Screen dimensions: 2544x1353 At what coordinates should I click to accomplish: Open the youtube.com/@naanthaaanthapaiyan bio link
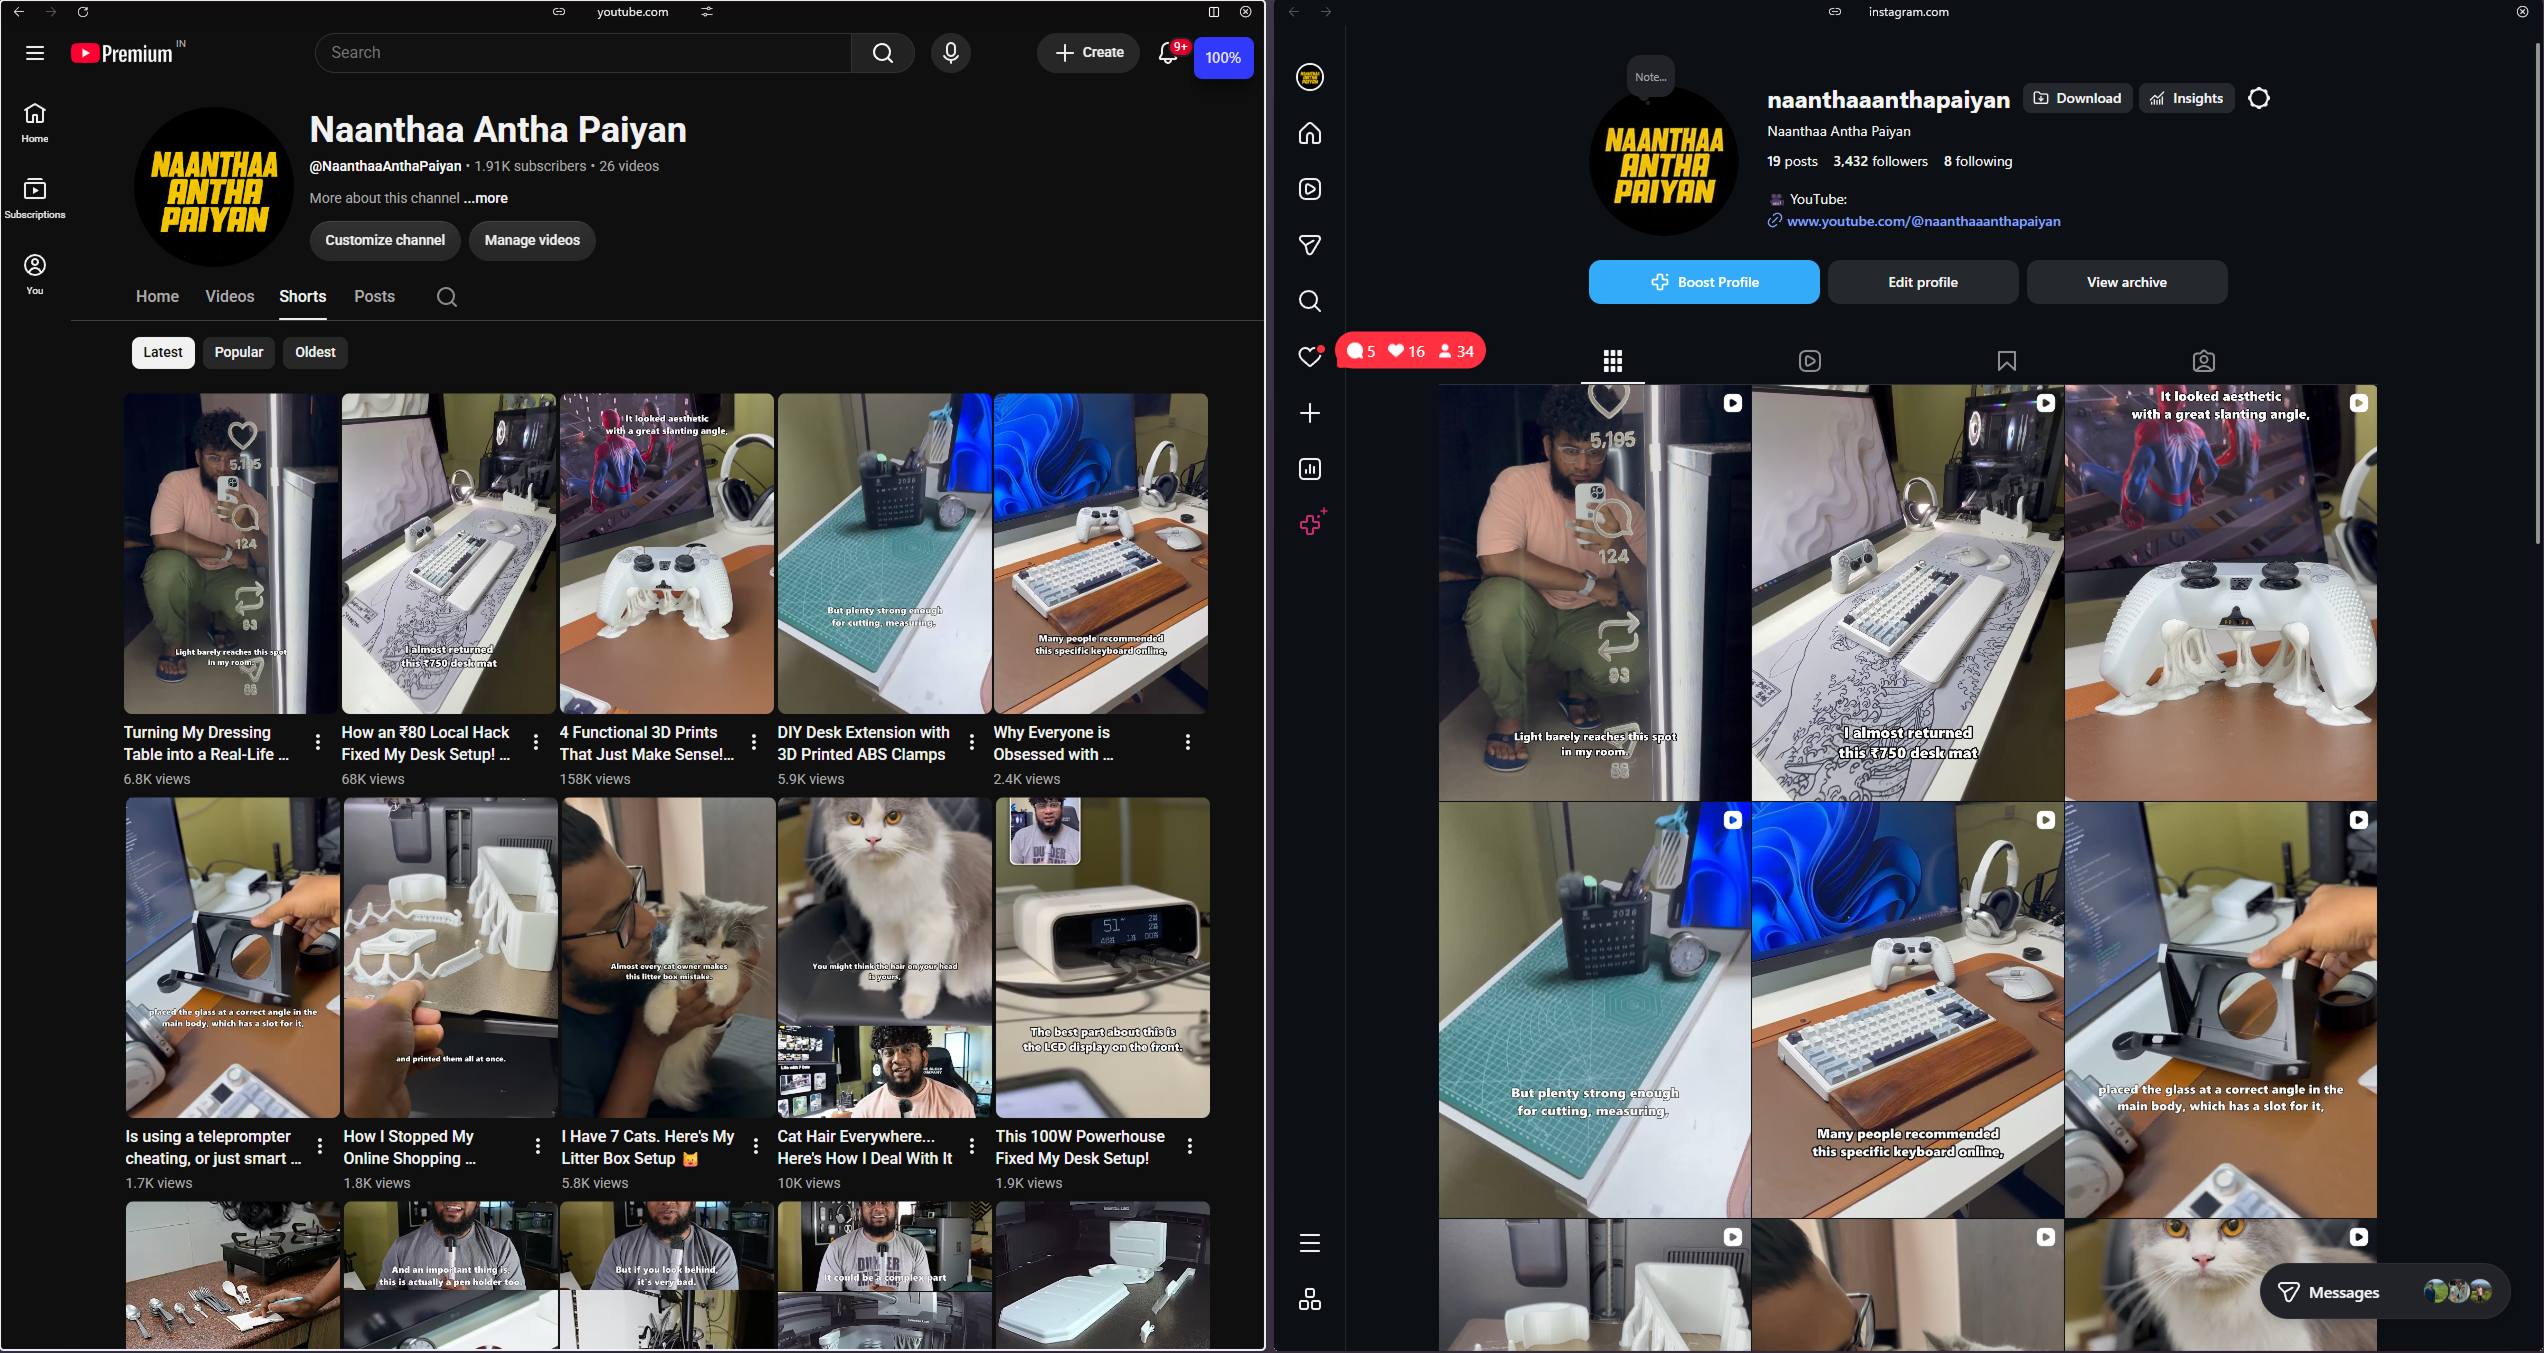[1923, 221]
